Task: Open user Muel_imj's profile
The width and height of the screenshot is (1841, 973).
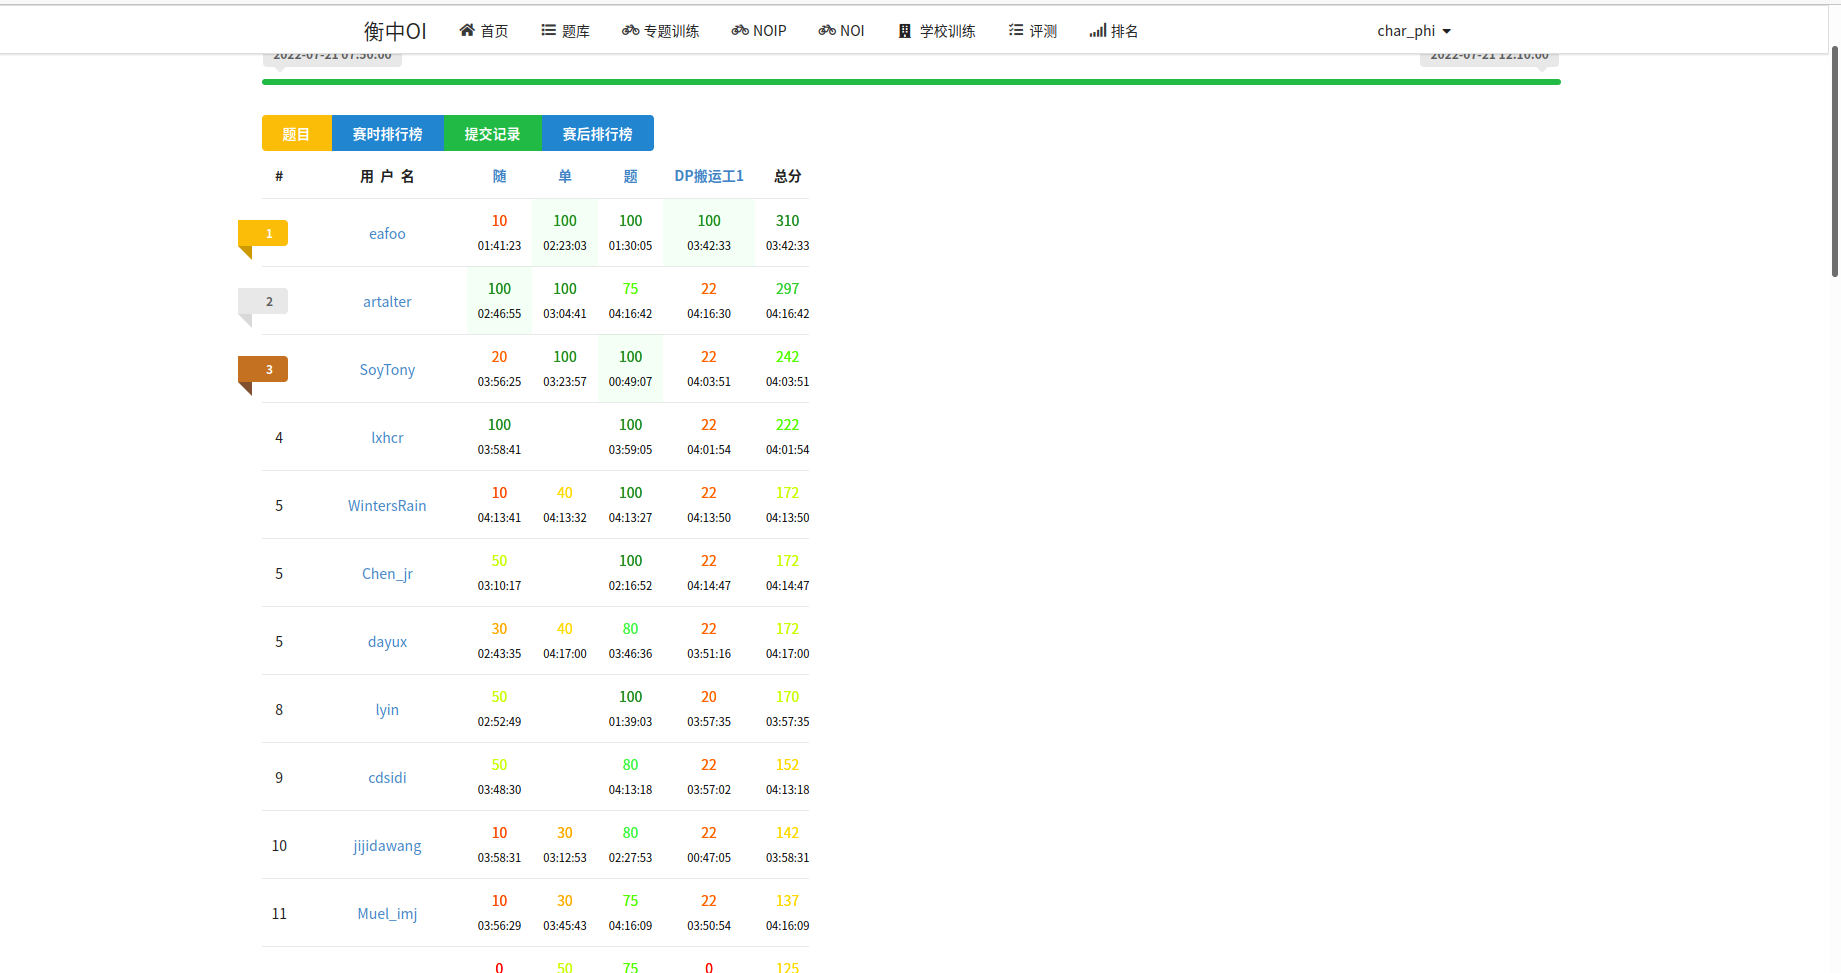Action: tap(387, 913)
